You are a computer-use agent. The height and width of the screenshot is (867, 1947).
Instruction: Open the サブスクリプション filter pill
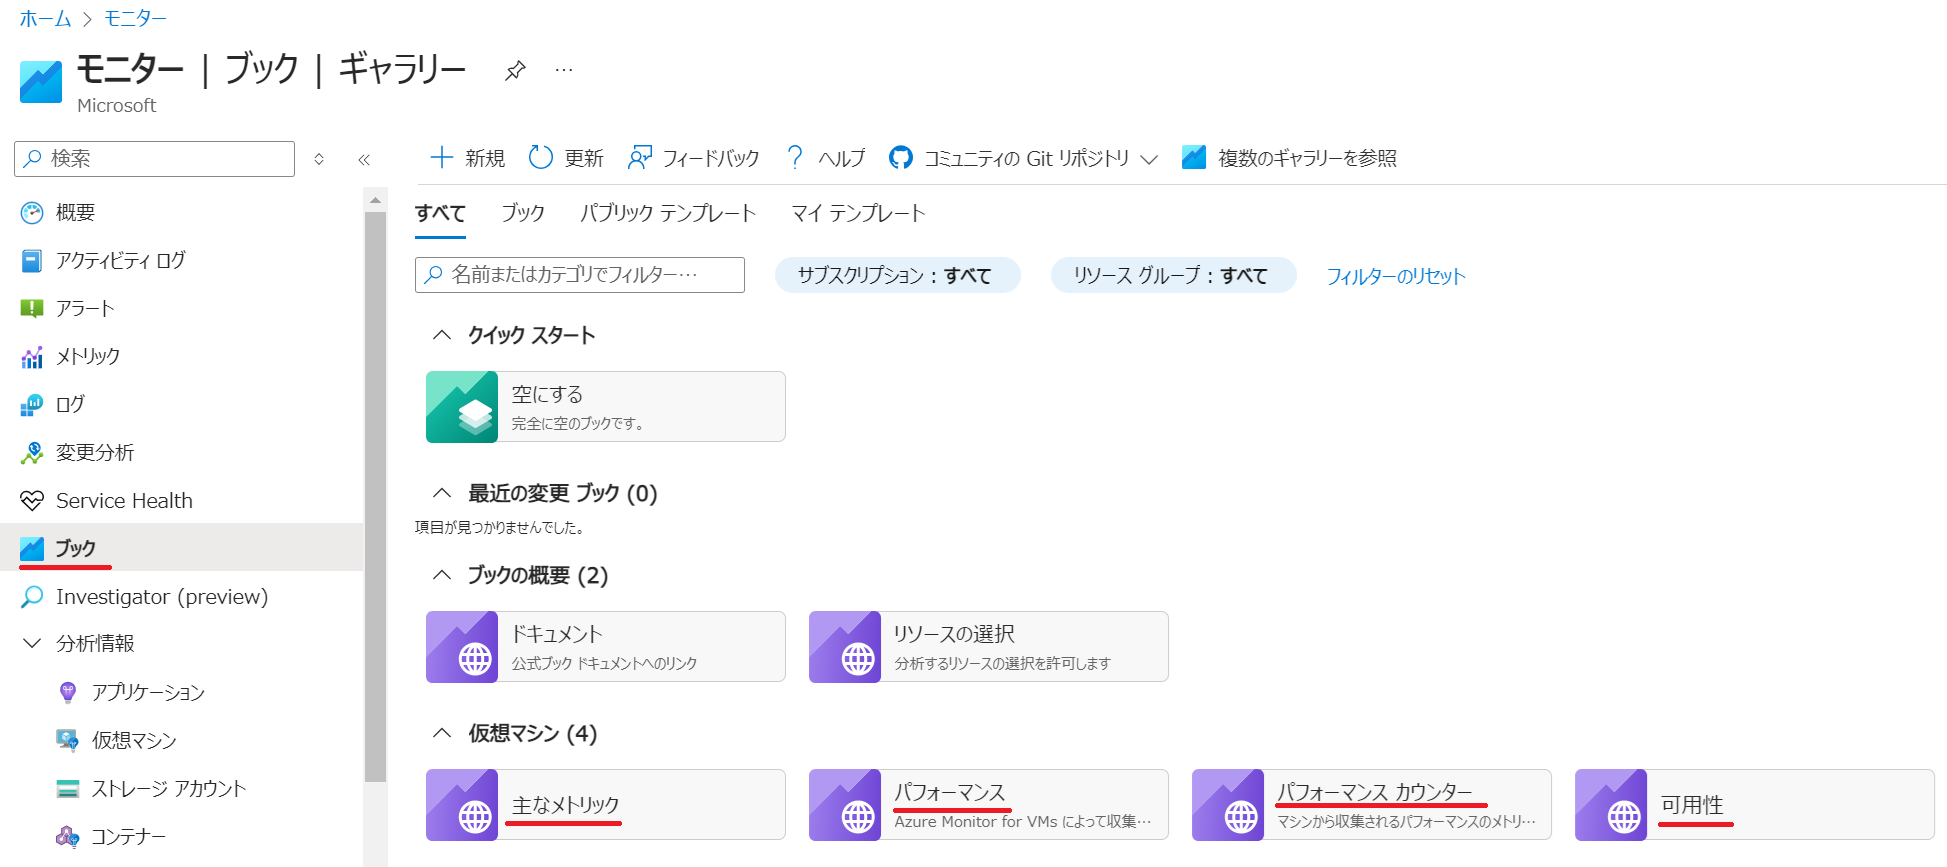tap(897, 275)
